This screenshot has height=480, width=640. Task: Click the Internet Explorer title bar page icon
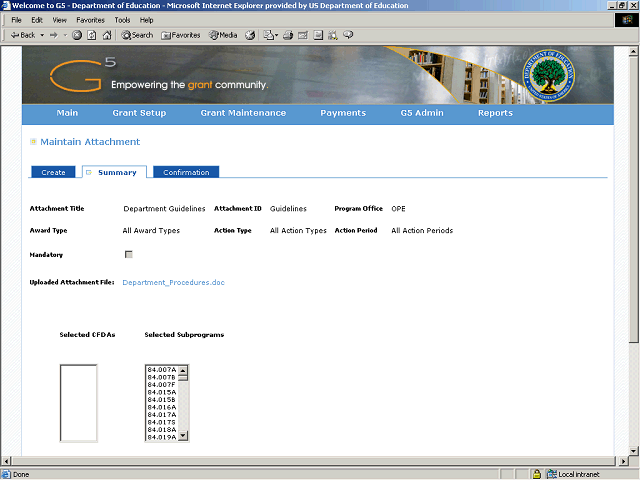pyautogui.click(x=6, y=5)
